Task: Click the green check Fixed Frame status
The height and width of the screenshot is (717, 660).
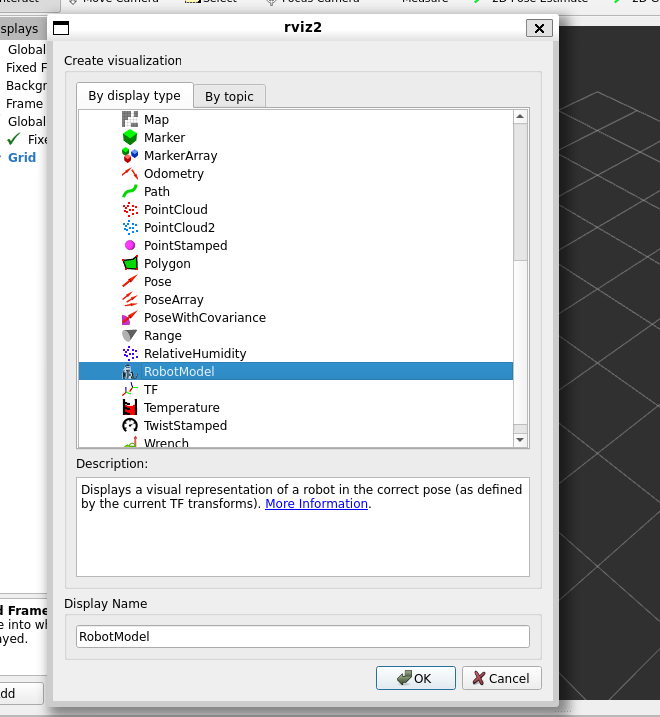Action: [x=14, y=139]
